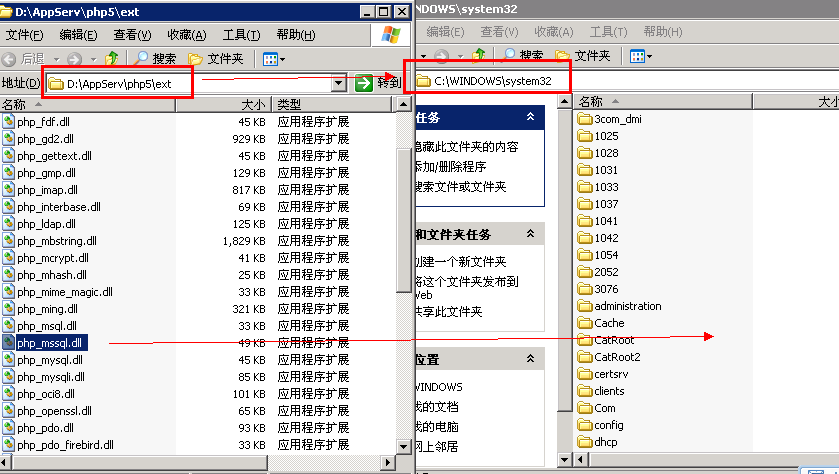Select the 3com_dmi folder

coord(617,119)
